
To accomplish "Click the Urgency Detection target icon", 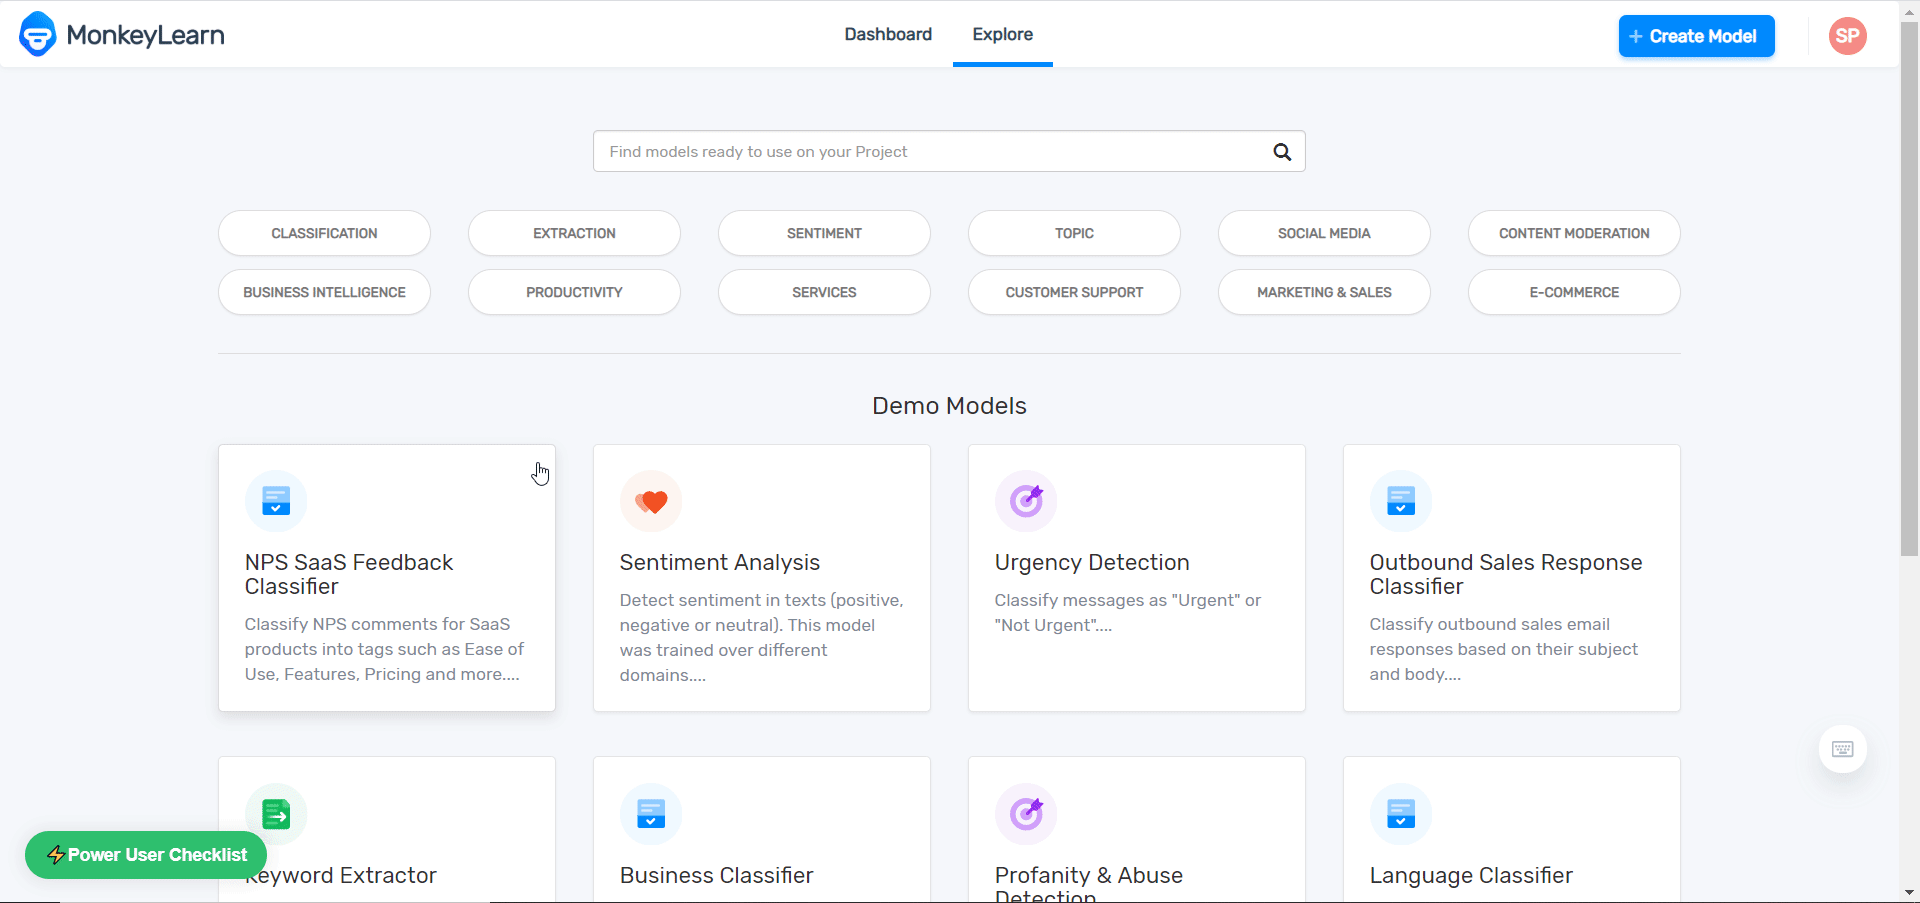I will [x=1026, y=501].
